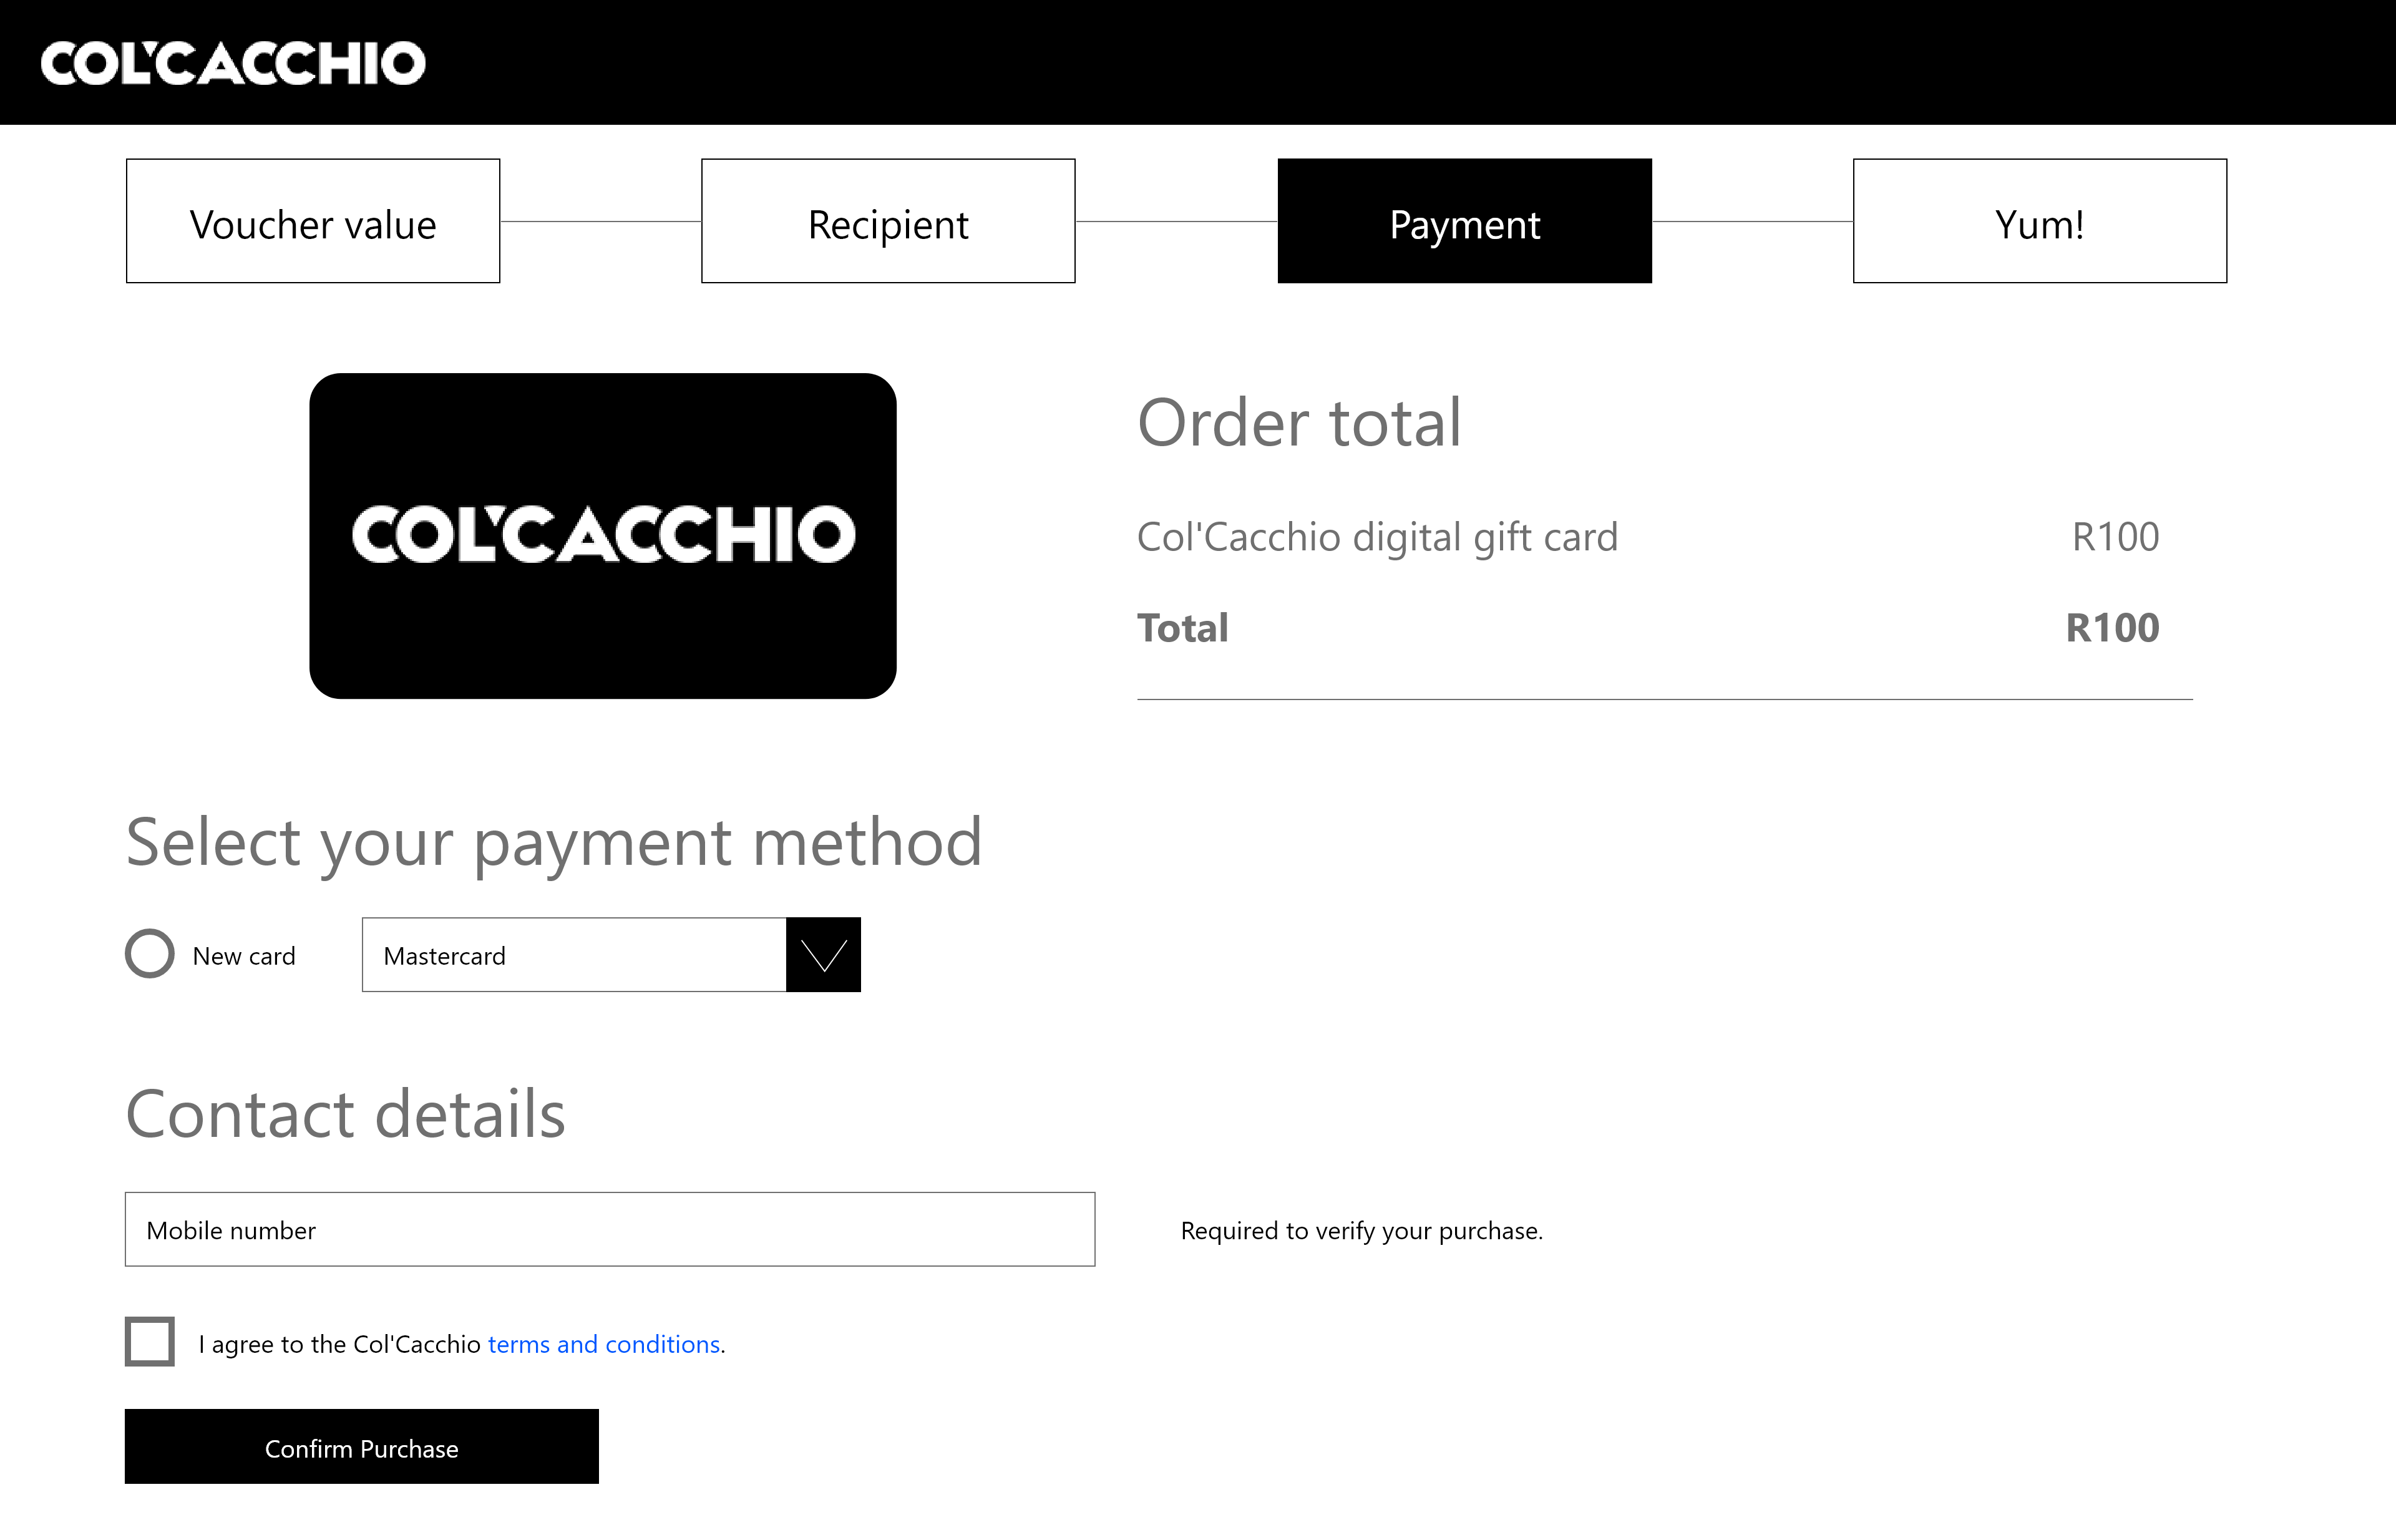The image size is (2396, 1540).
Task: Select the New card radio button
Action: (150, 954)
